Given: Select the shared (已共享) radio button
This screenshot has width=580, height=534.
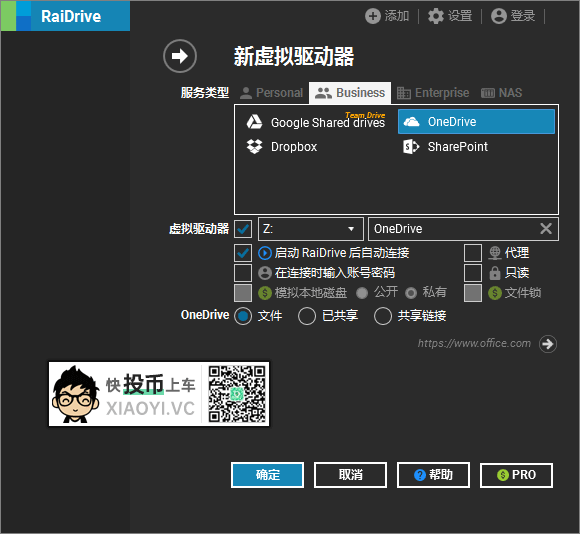Looking at the screenshot, I should [307, 316].
